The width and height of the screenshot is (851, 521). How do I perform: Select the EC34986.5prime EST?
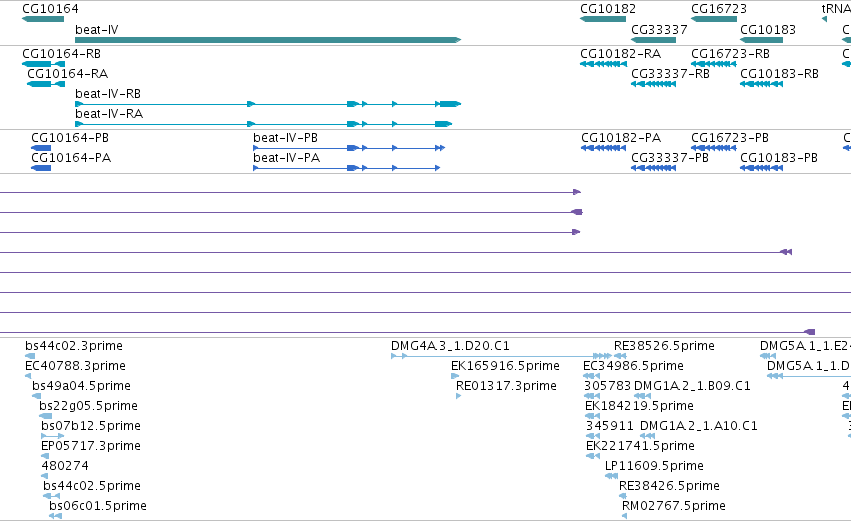(592, 376)
